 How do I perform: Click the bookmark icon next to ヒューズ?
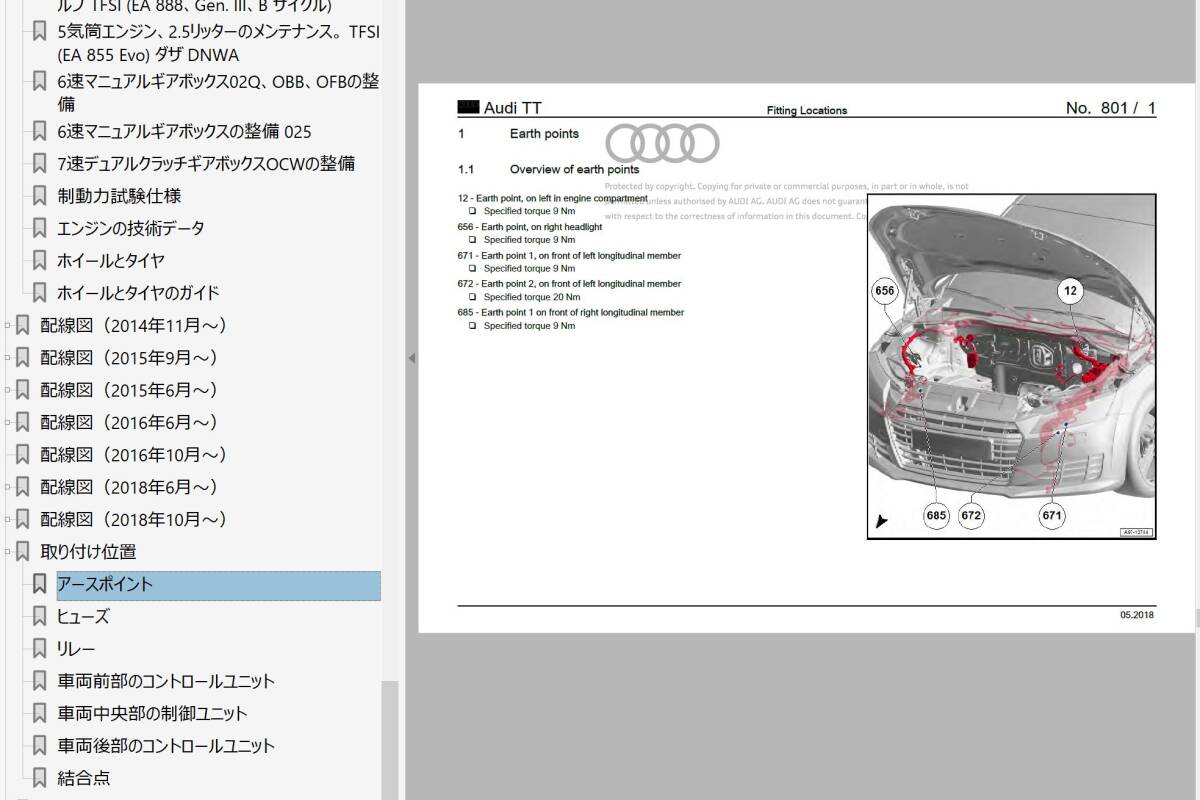click(39, 616)
